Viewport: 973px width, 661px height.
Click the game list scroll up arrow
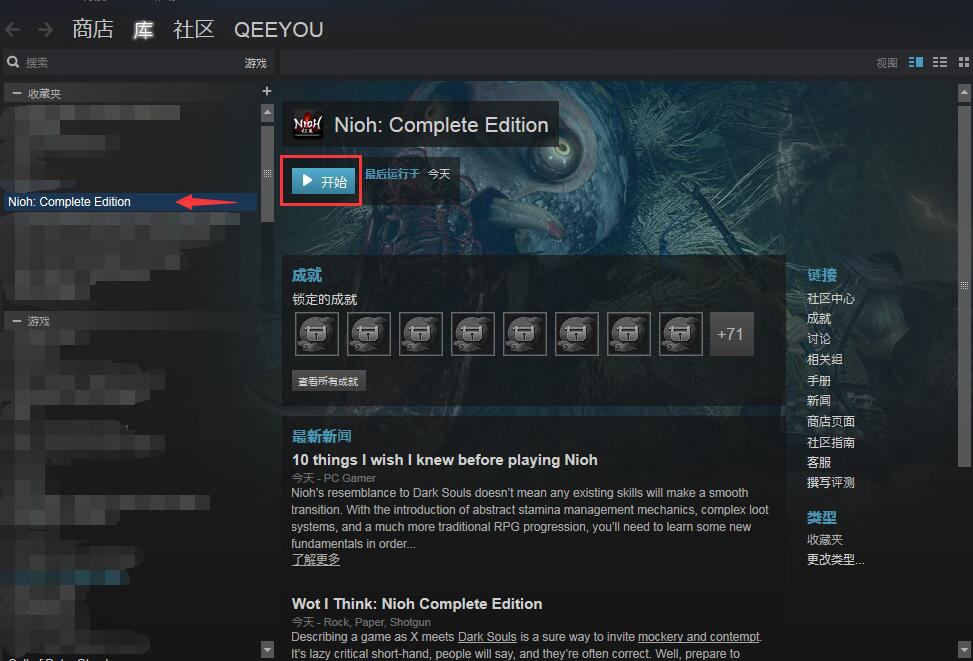(x=267, y=113)
